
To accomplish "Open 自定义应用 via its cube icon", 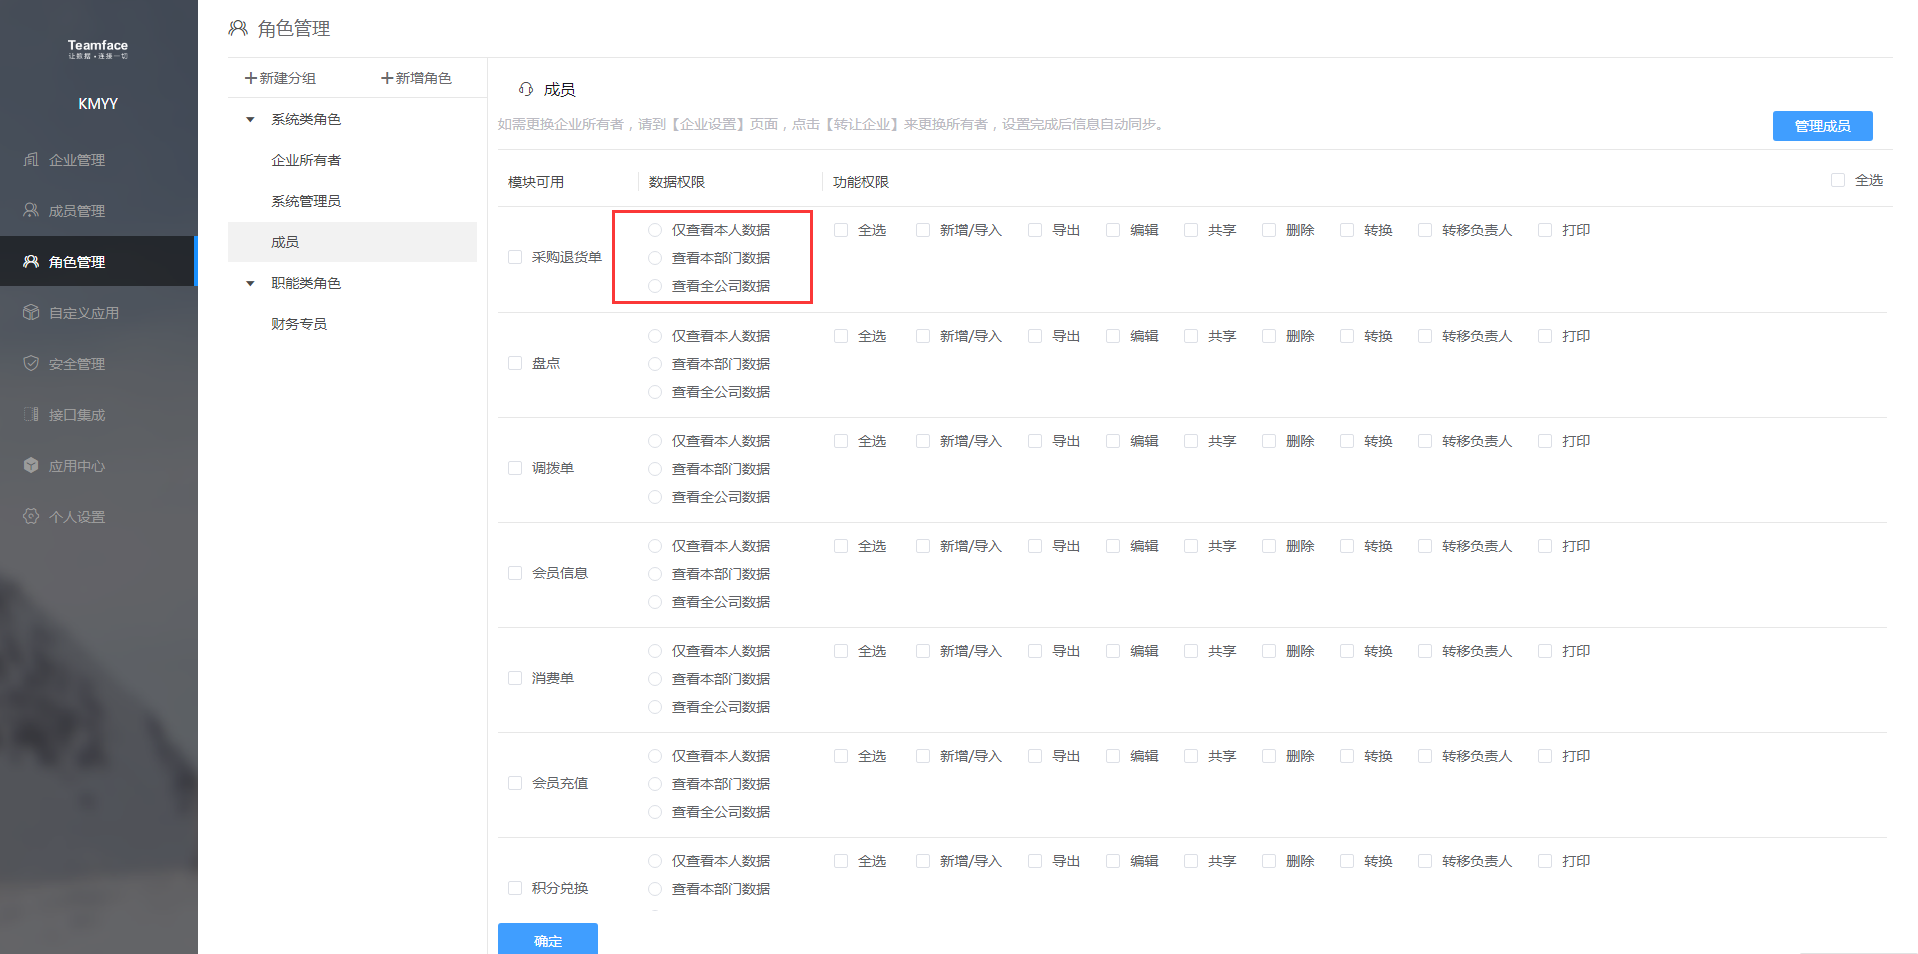I will (x=31, y=313).
